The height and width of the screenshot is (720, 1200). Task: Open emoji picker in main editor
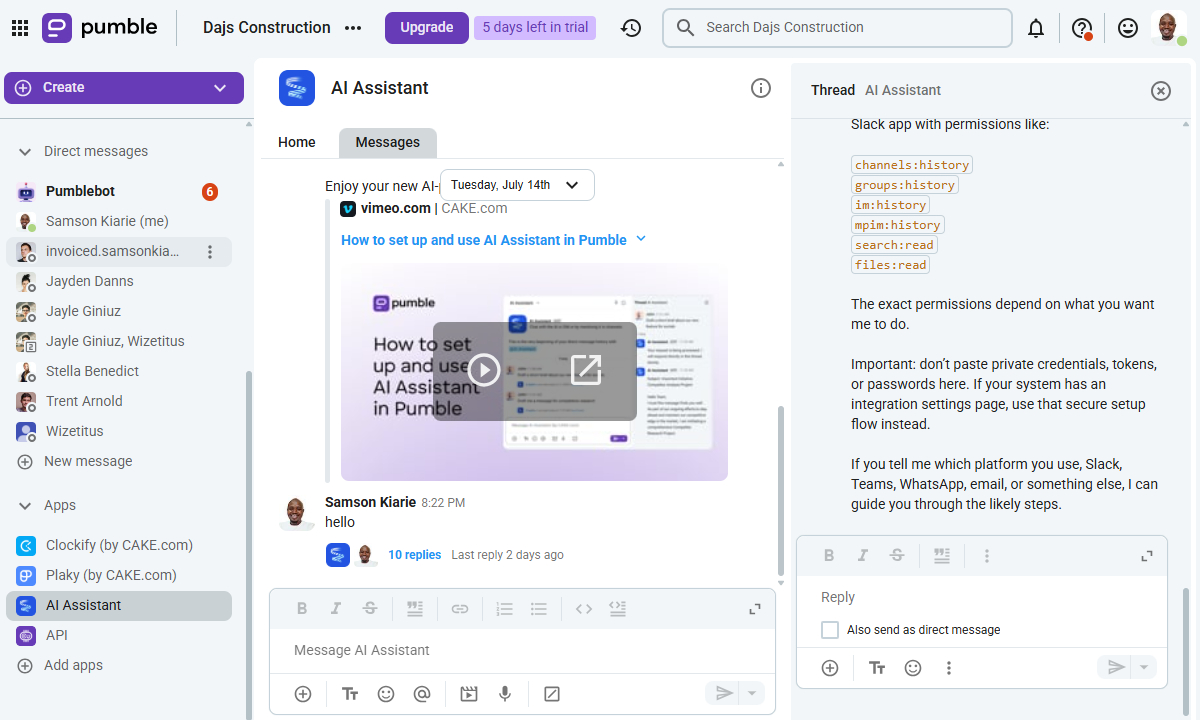tap(386, 693)
